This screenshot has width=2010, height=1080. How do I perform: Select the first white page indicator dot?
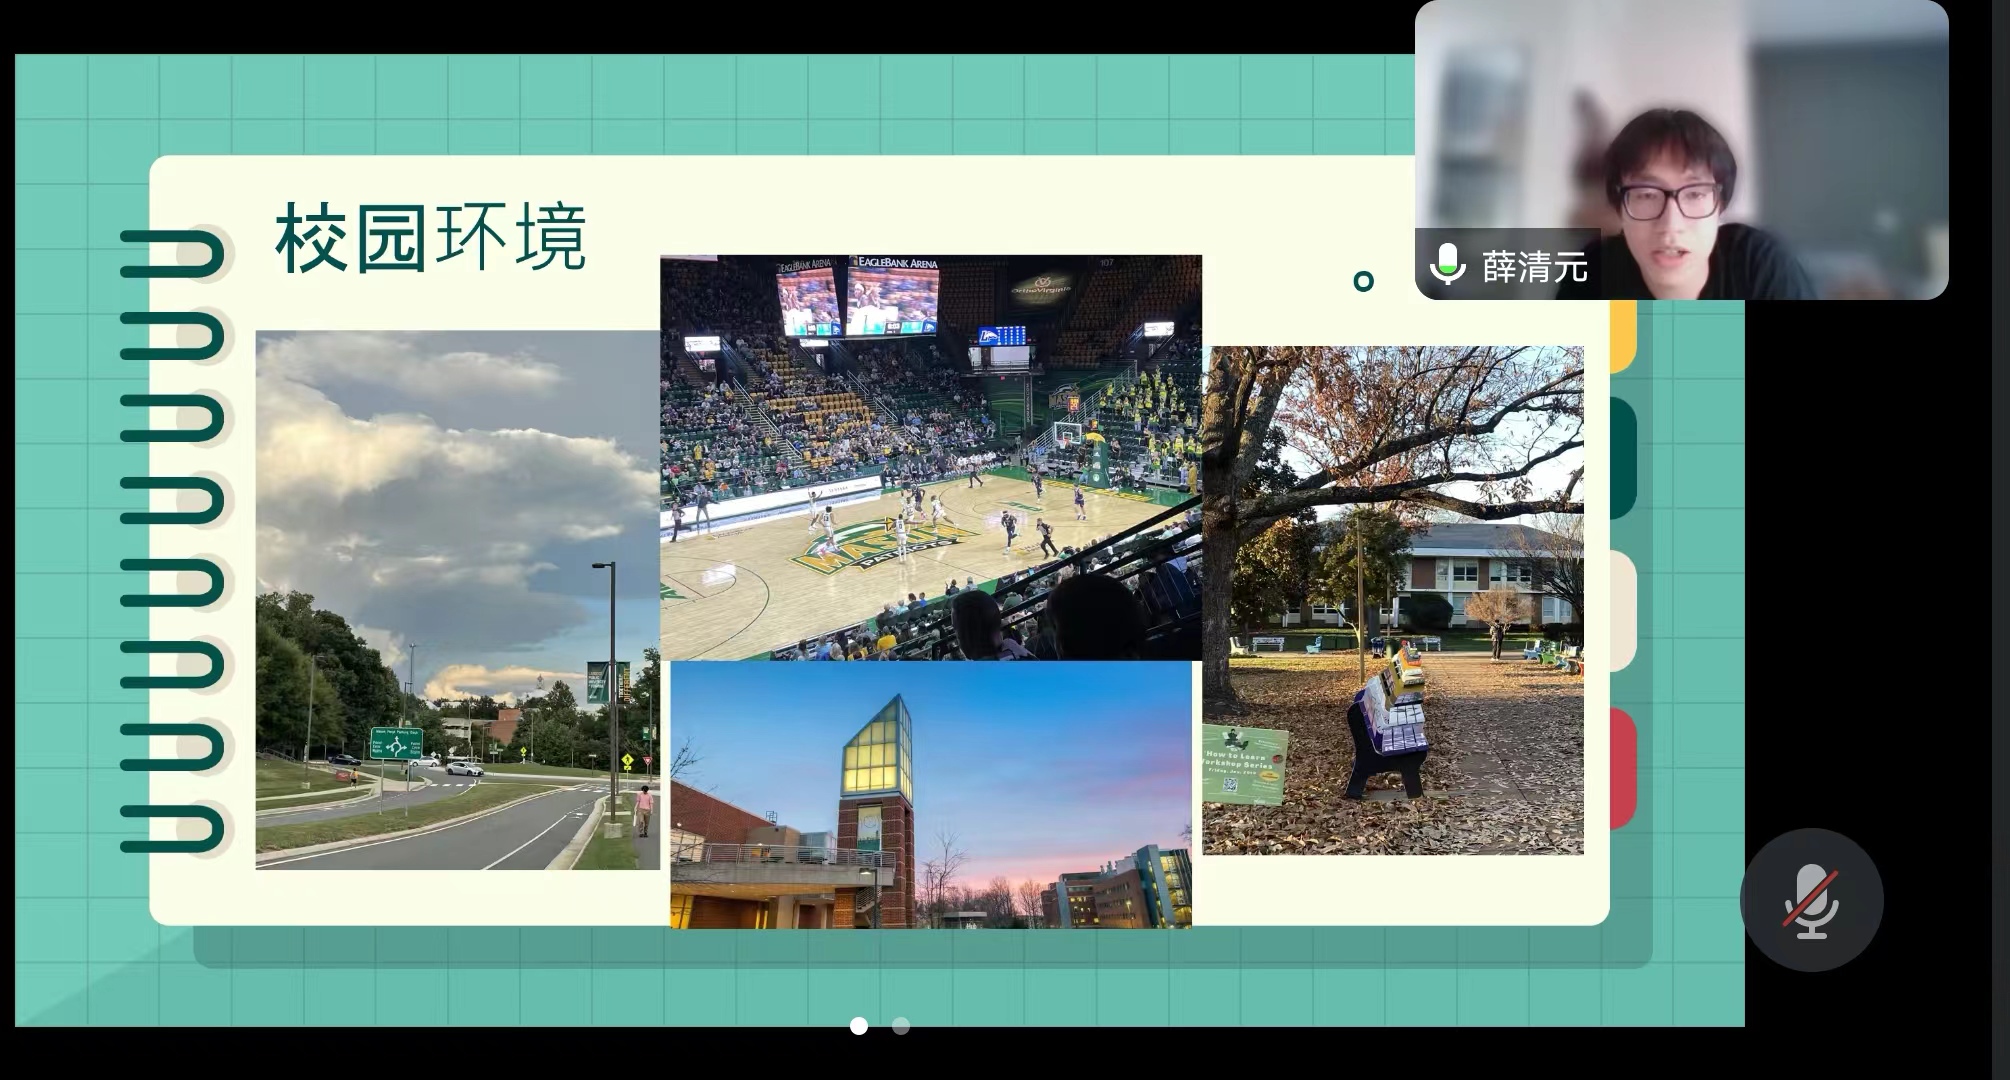coord(858,1026)
